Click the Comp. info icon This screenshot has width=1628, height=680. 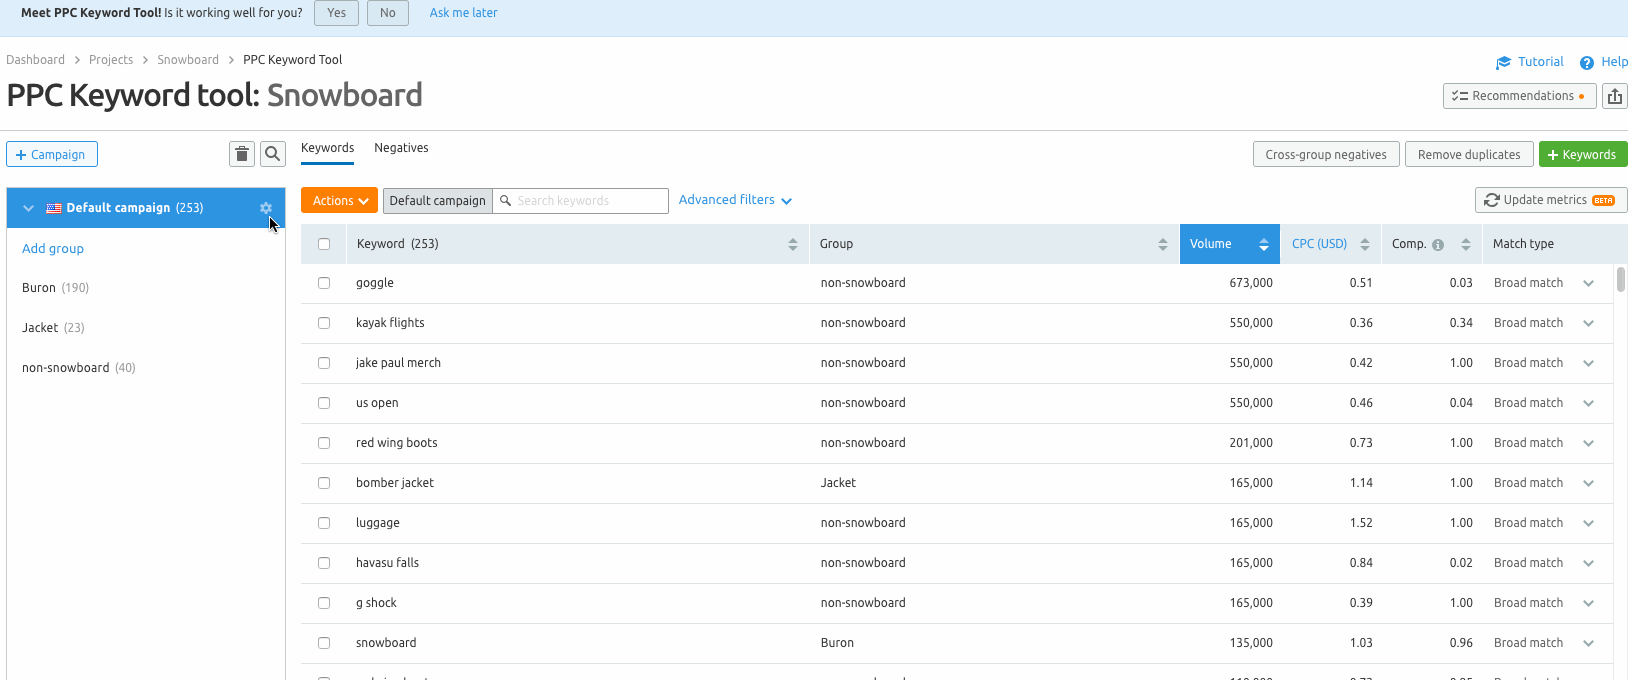pos(1438,245)
